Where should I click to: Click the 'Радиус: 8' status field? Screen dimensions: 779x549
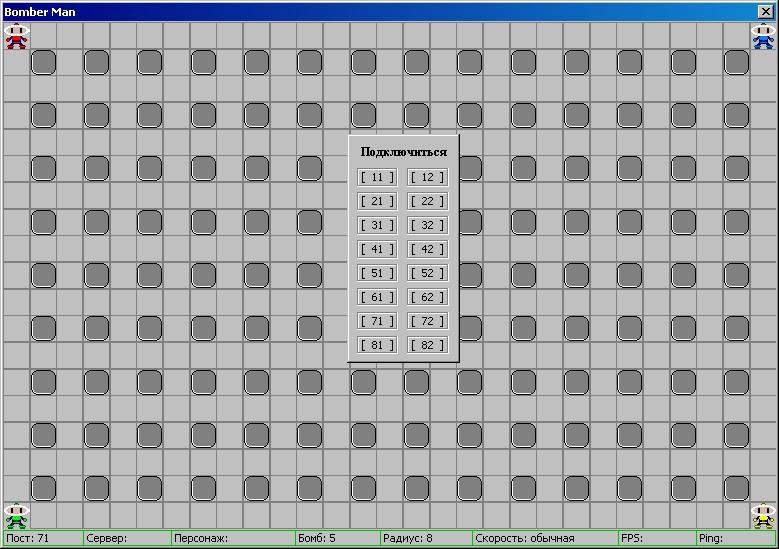tap(427, 538)
